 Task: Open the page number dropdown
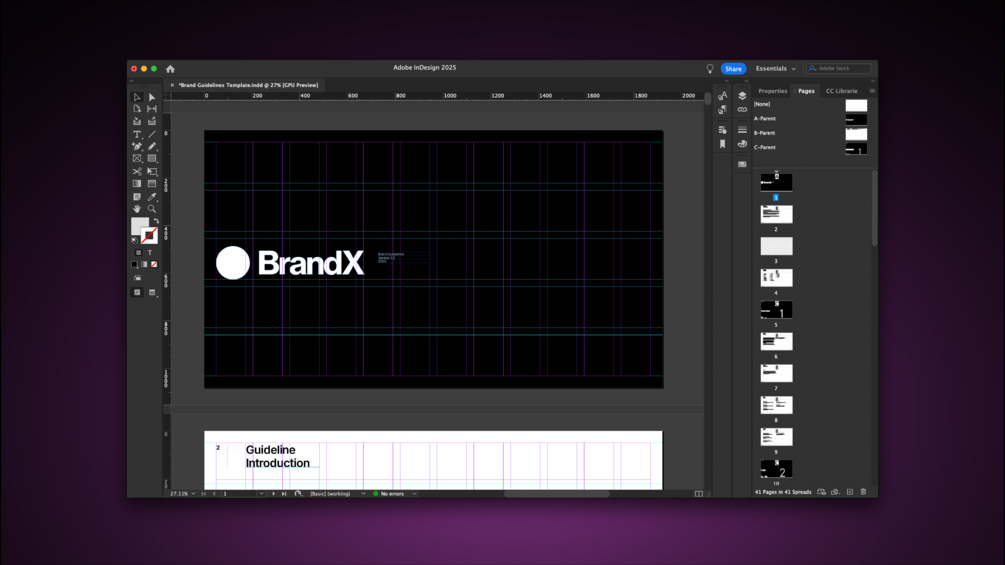[261, 494]
